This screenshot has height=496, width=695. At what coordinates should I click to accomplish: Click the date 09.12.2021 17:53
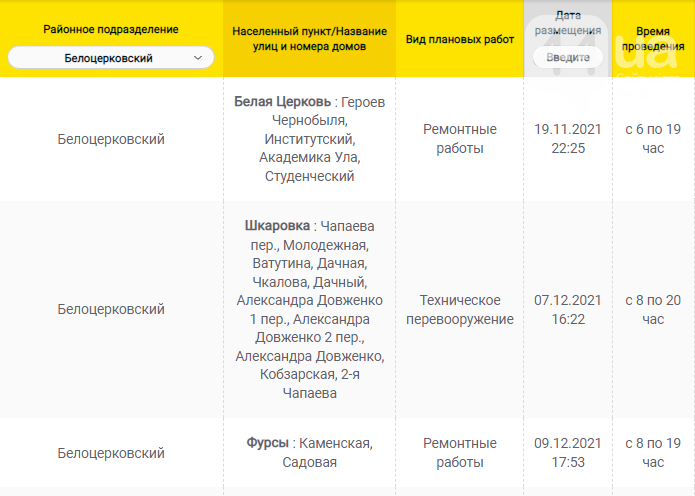click(x=567, y=453)
